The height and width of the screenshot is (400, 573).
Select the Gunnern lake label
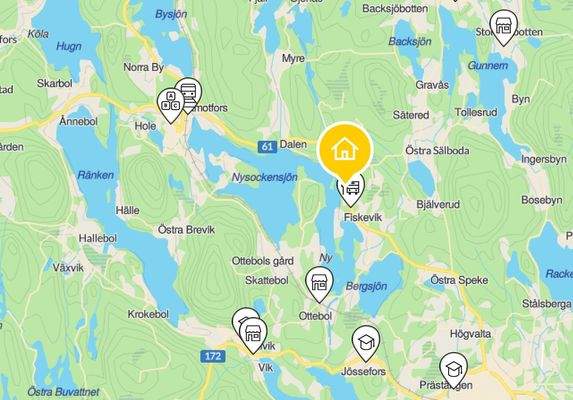point(488,66)
